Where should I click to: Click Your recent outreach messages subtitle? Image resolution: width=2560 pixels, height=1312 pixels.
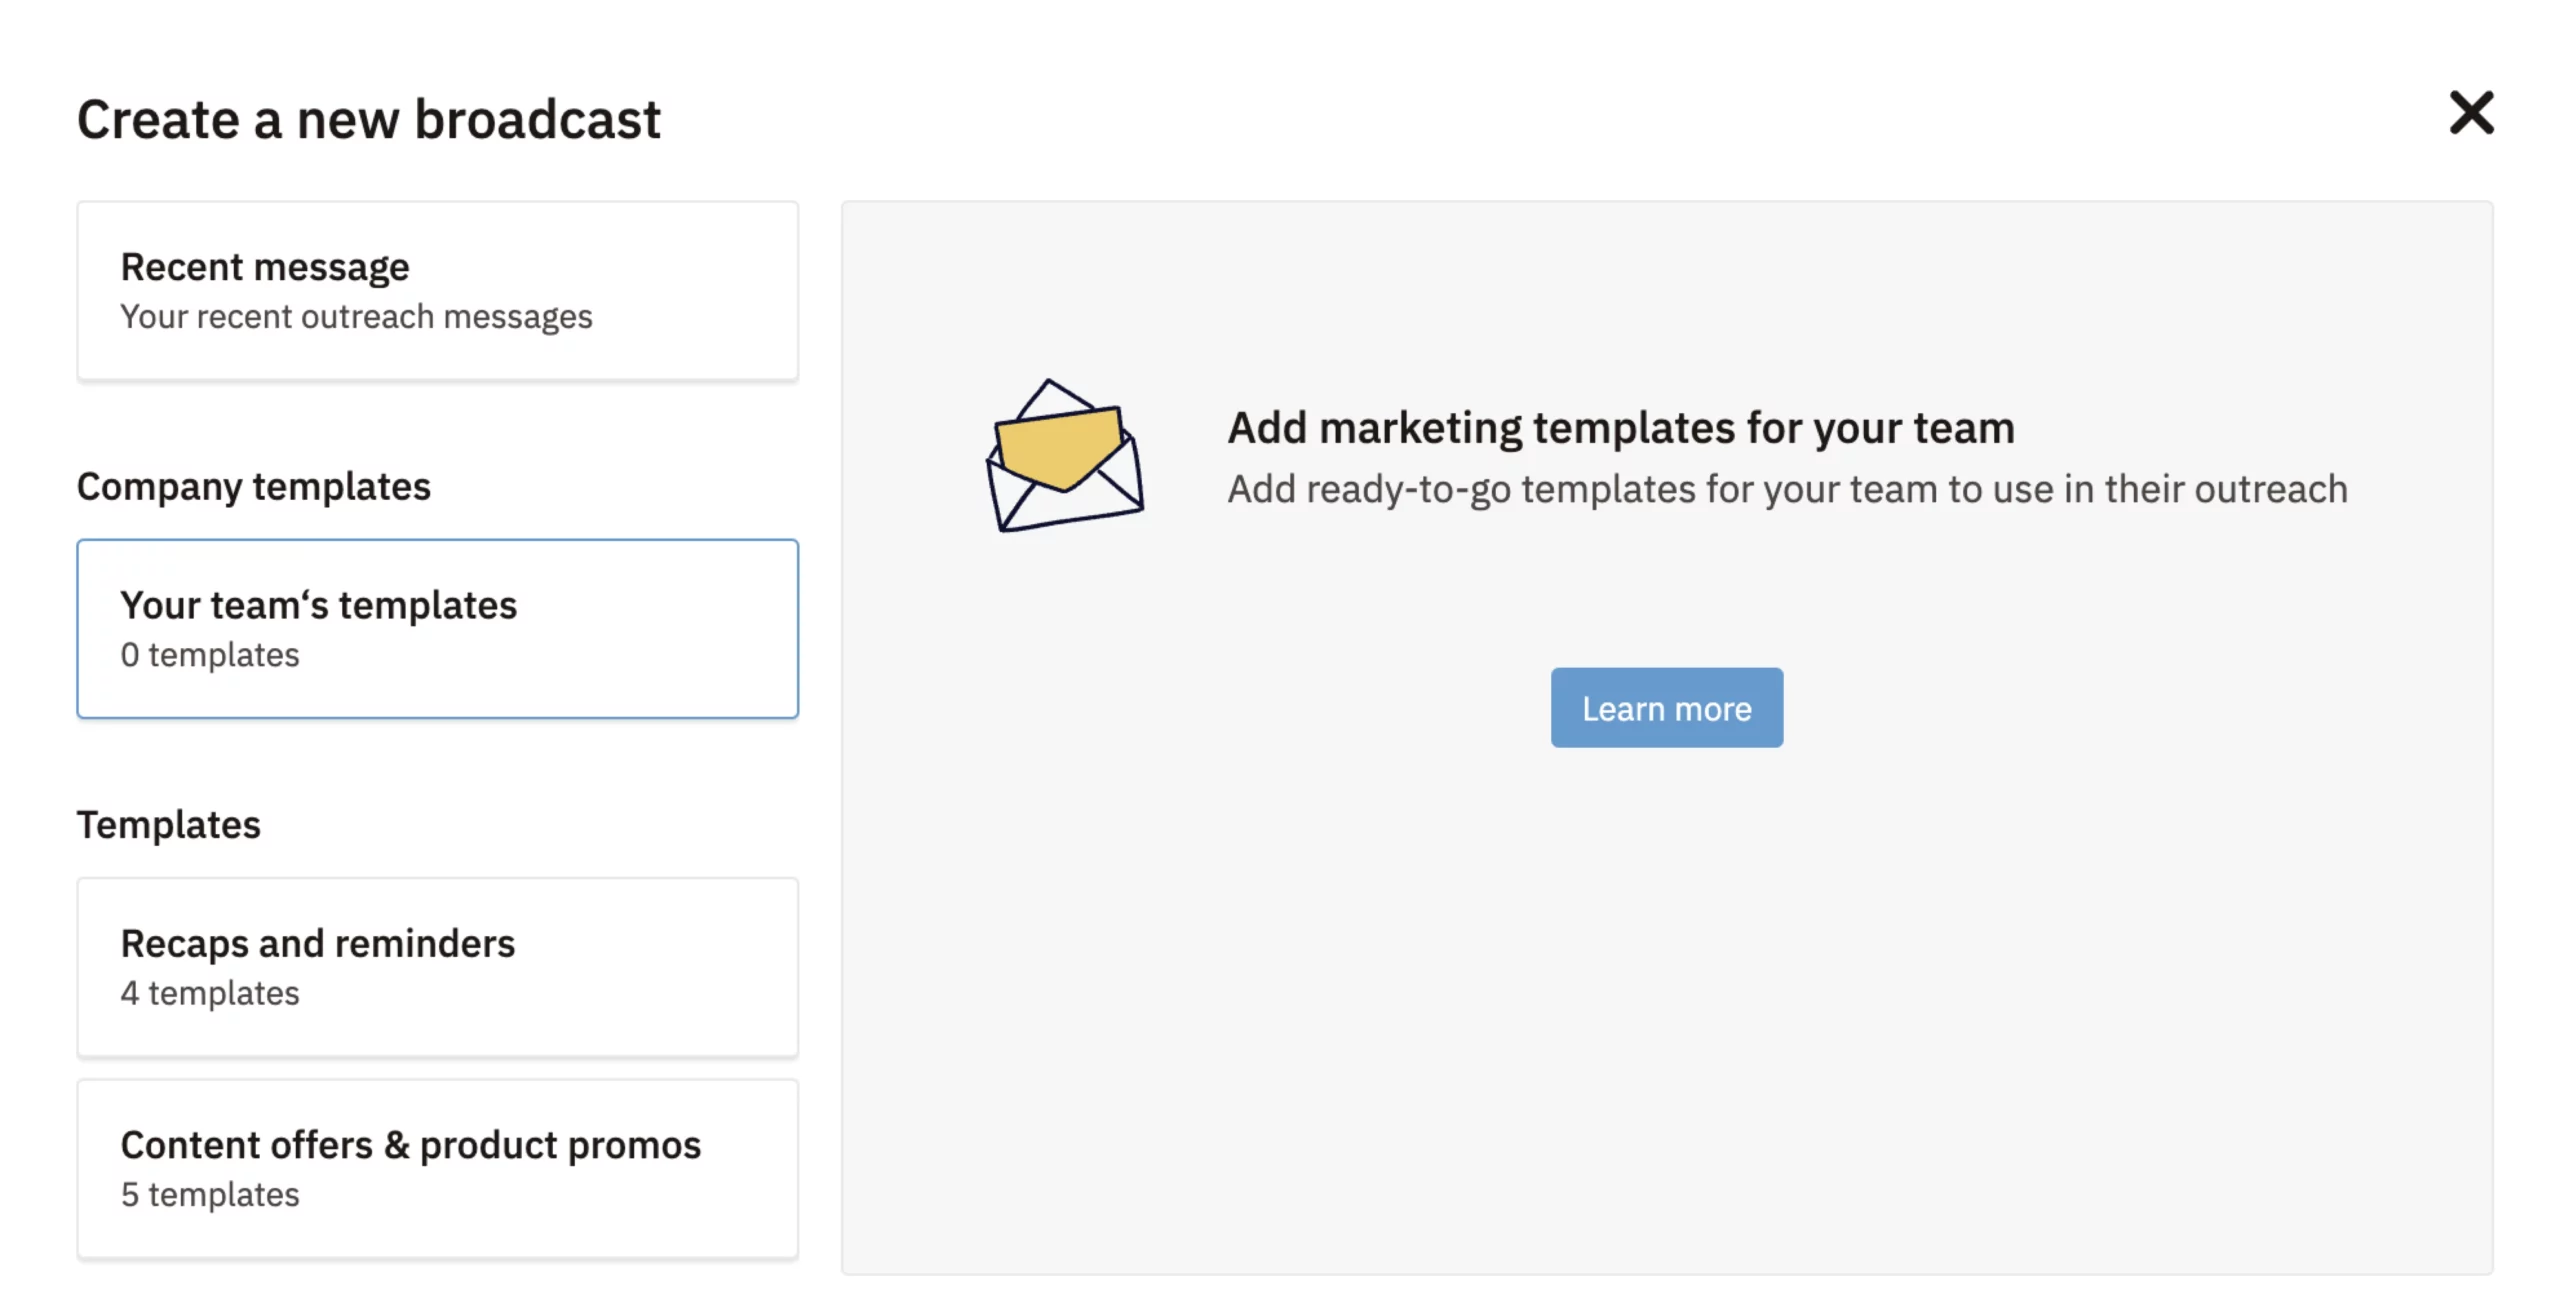[356, 317]
